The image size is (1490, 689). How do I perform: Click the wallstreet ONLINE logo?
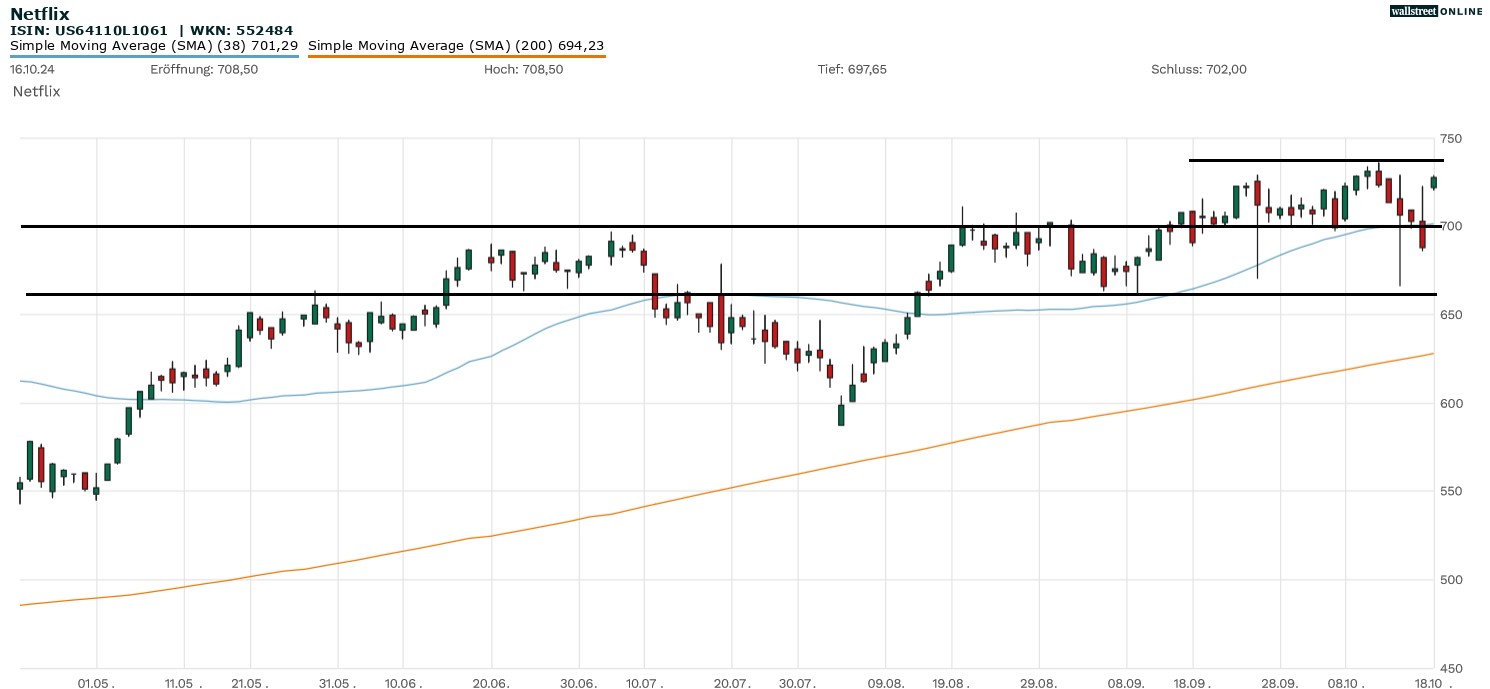[x=1436, y=11]
